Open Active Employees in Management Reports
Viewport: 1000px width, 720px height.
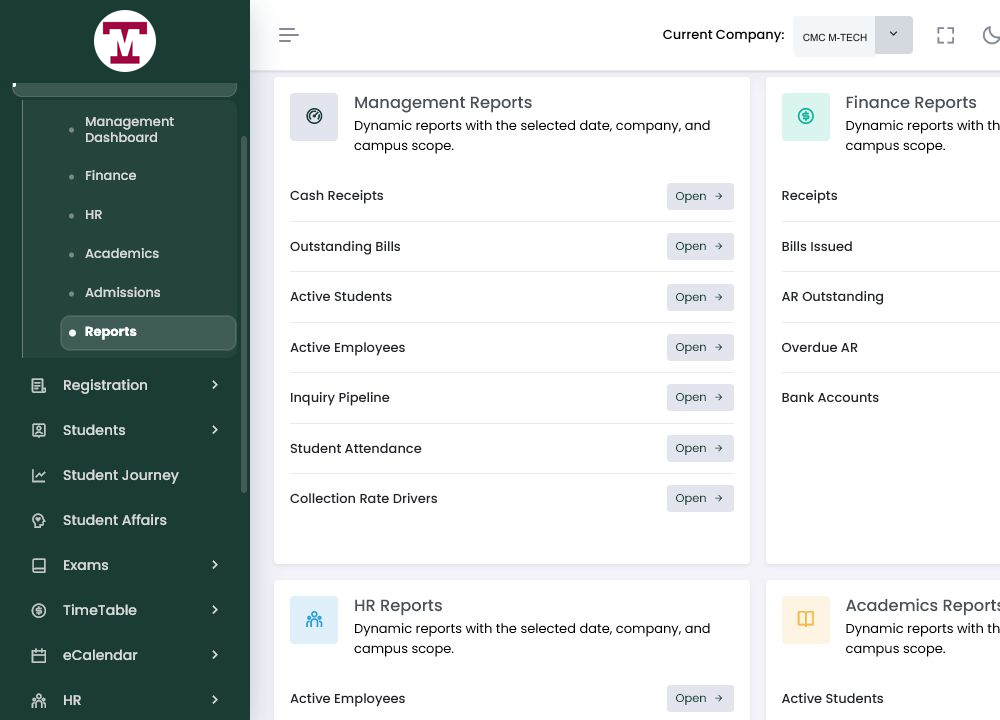(x=700, y=348)
